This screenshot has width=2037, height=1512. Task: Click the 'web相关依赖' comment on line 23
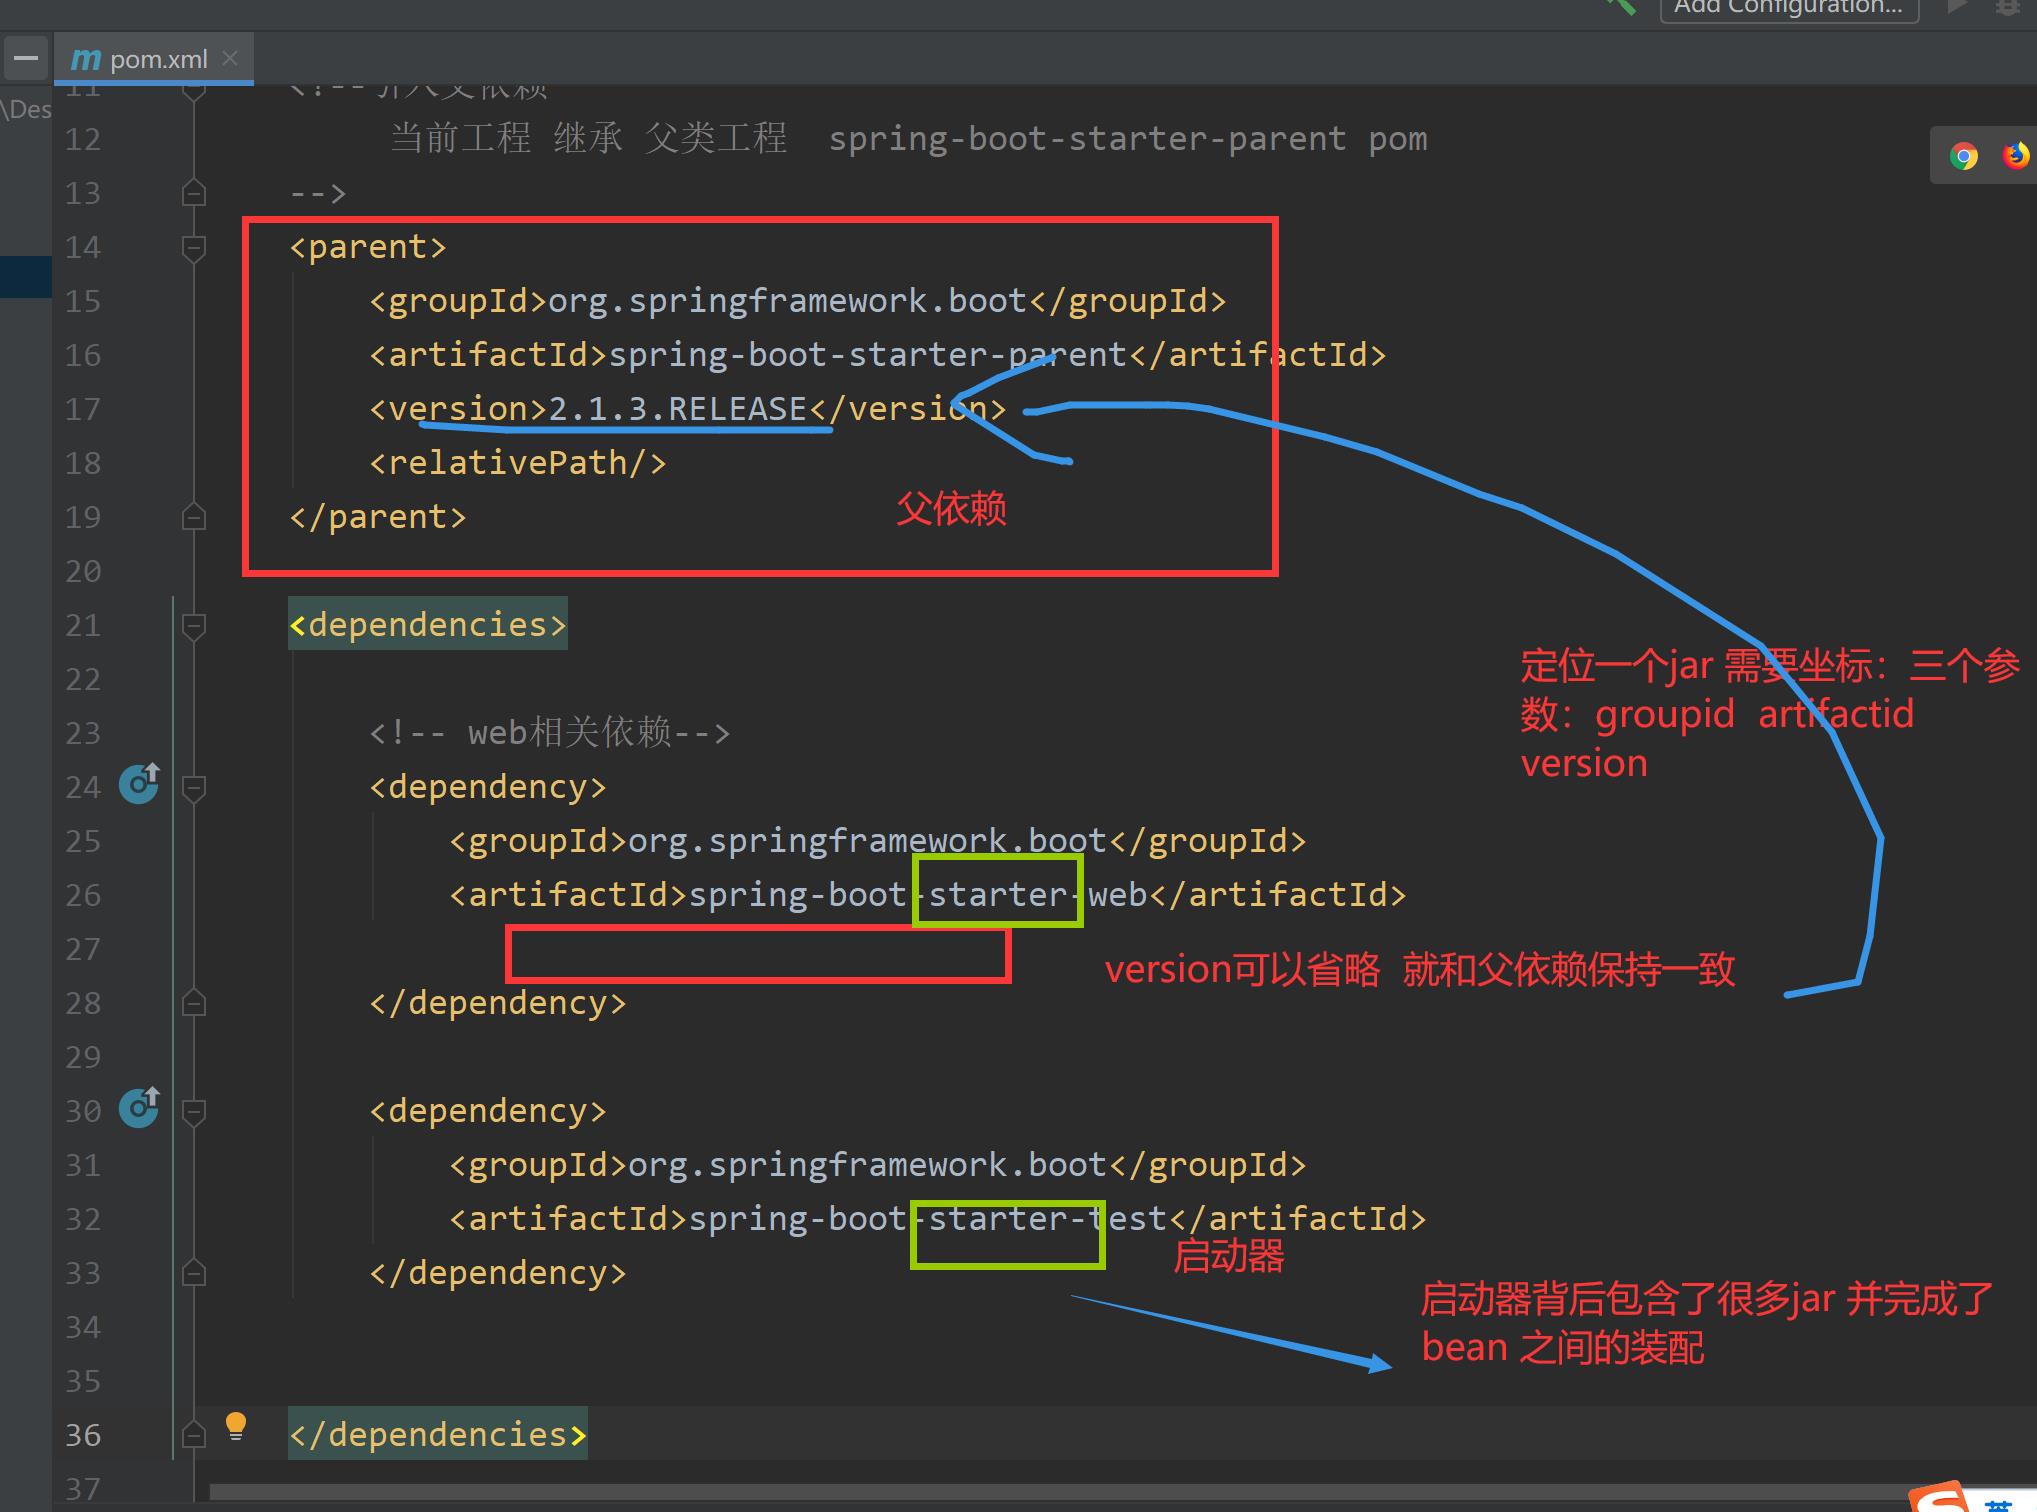550,733
